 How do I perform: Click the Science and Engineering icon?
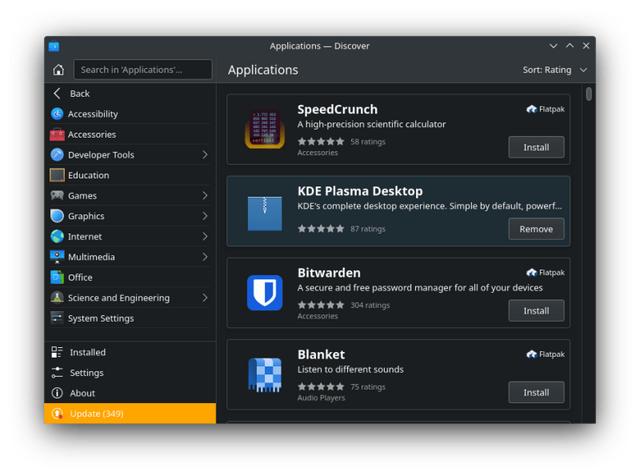57,298
